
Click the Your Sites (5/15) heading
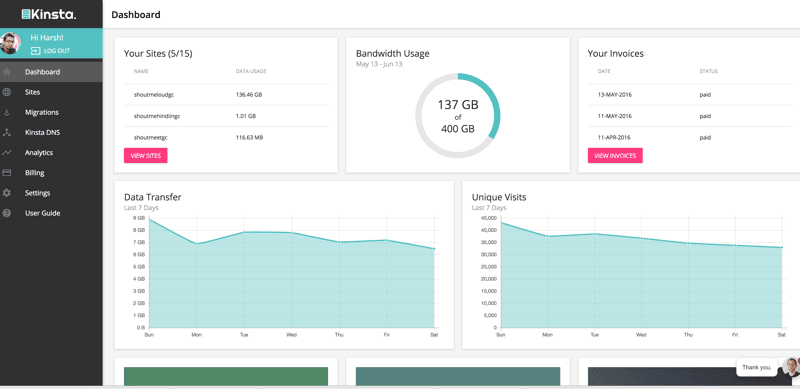(x=158, y=53)
